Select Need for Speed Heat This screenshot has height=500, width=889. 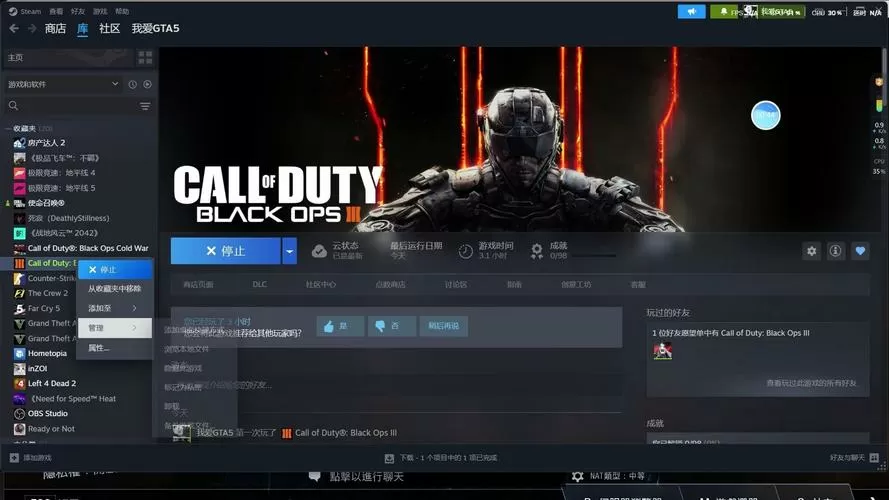[x=73, y=399]
